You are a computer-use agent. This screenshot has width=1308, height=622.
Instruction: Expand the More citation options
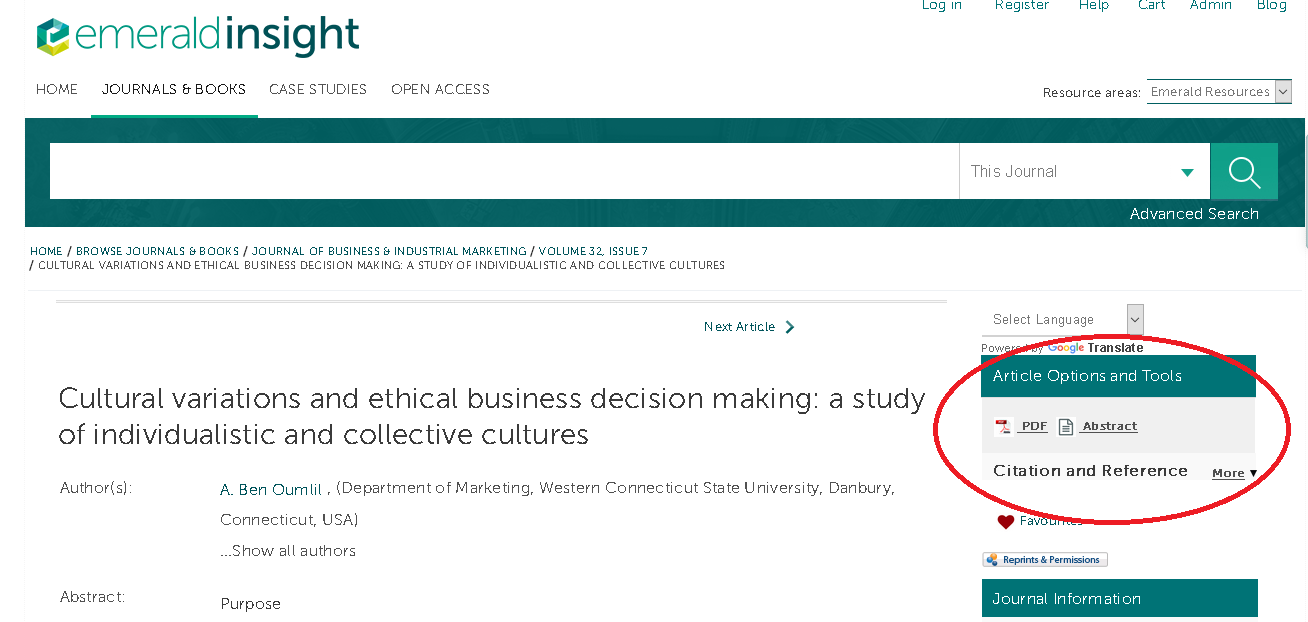(1233, 473)
